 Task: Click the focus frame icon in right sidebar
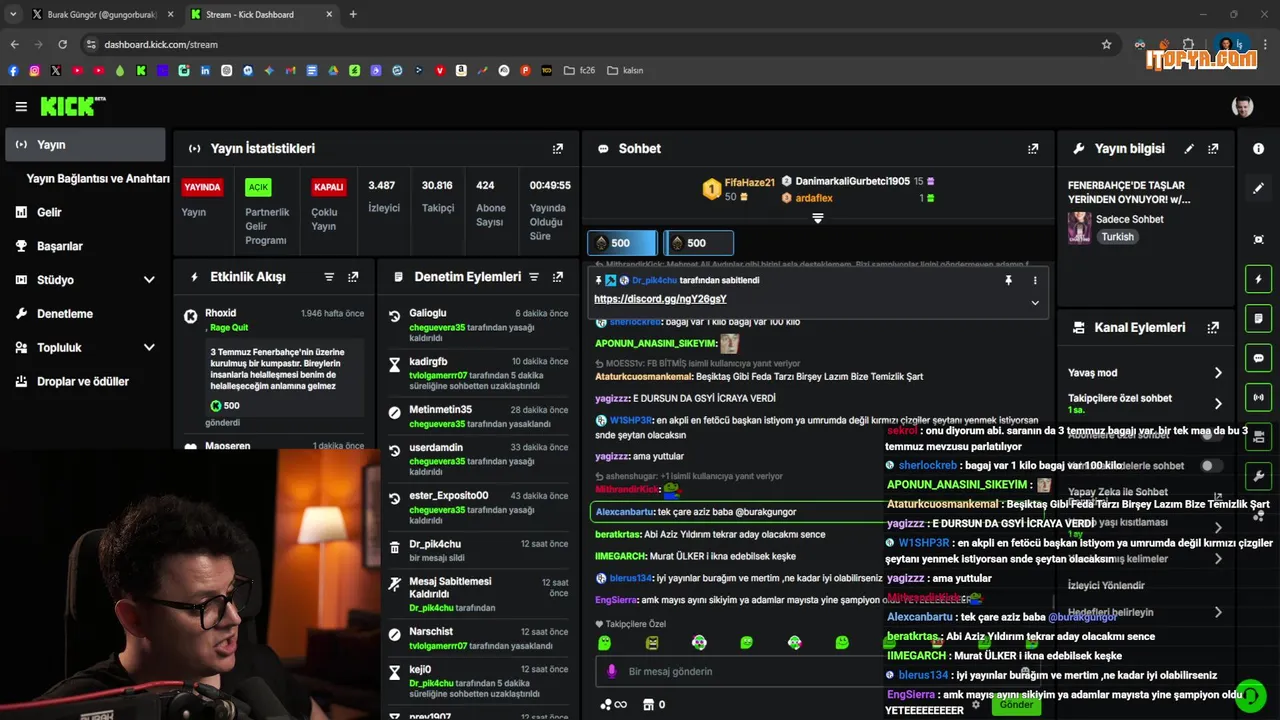coord(1258,240)
